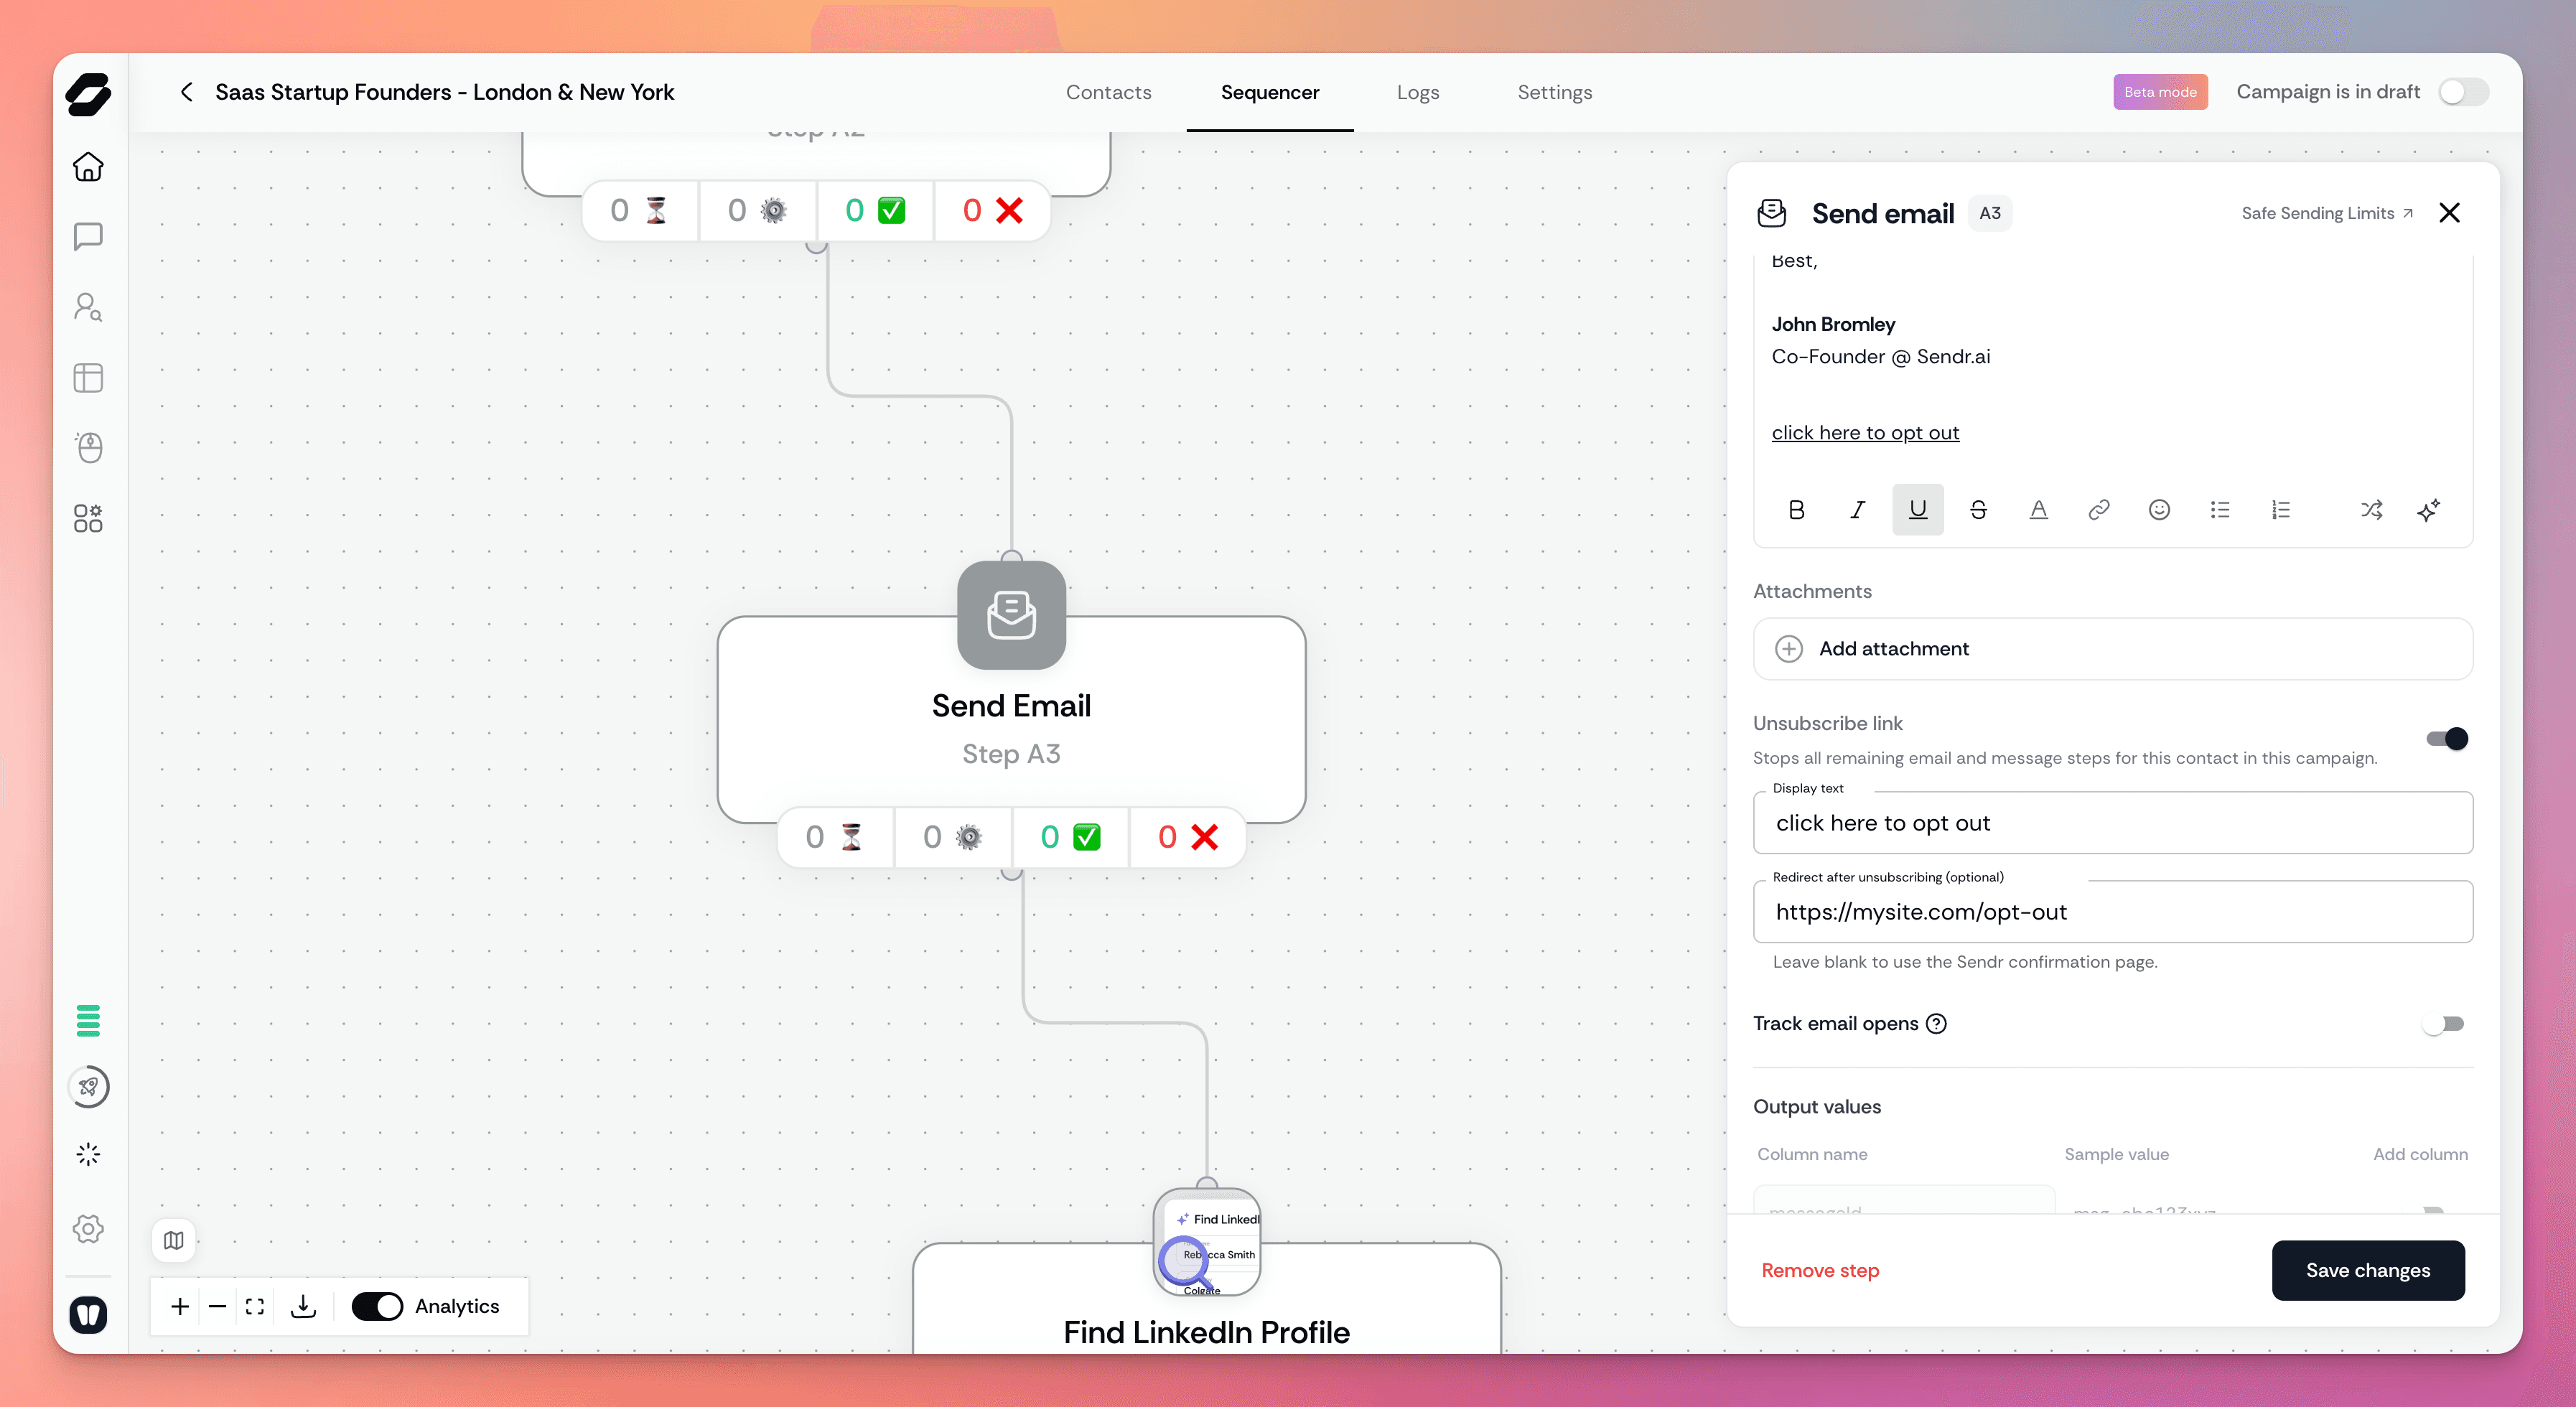Click the upper step's failed red X counter
Image resolution: width=2576 pixels, height=1407 pixels.
[992, 210]
